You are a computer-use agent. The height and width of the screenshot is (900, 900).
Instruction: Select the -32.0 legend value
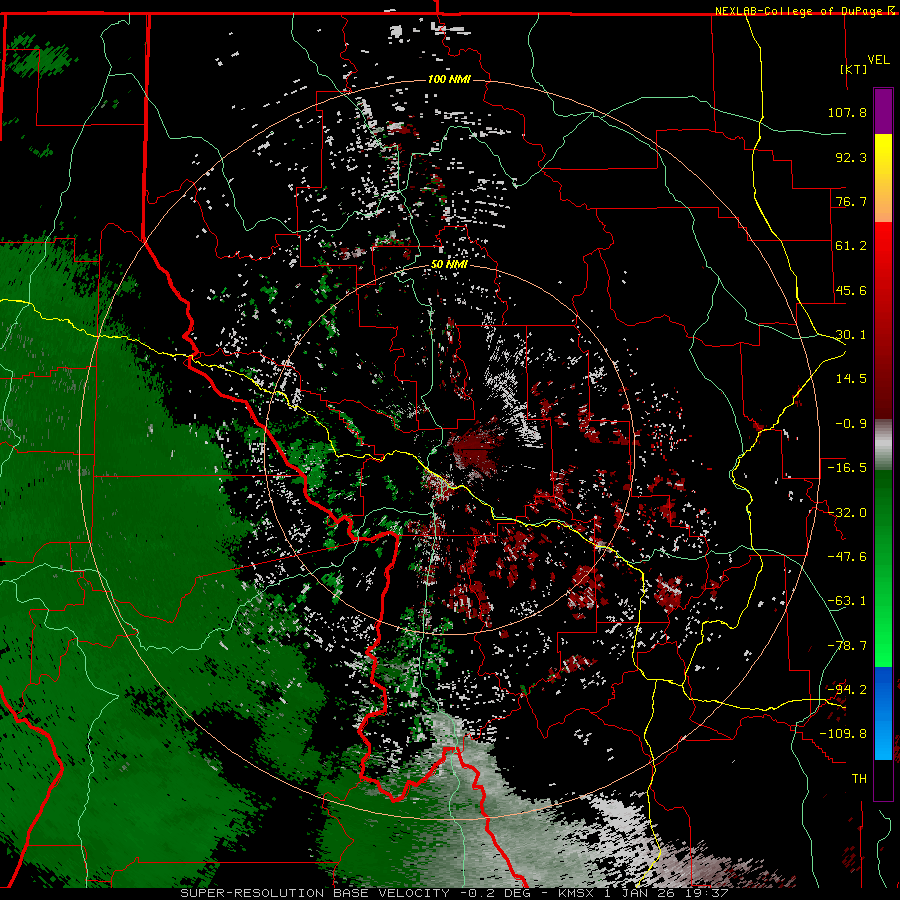(x=847, y=513)
